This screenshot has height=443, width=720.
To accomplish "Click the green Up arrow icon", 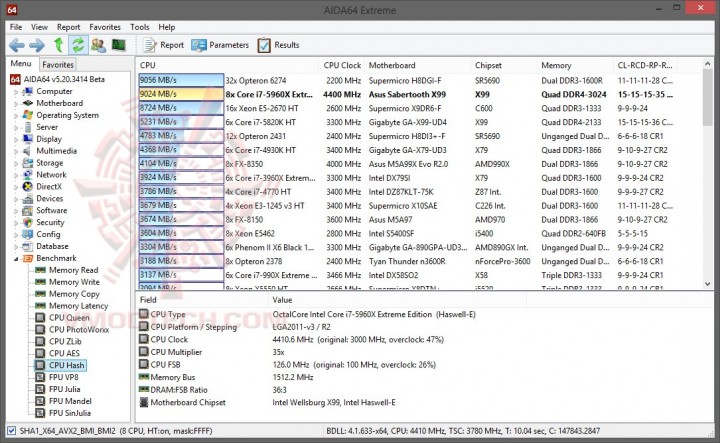I will [x=58, y=45].
